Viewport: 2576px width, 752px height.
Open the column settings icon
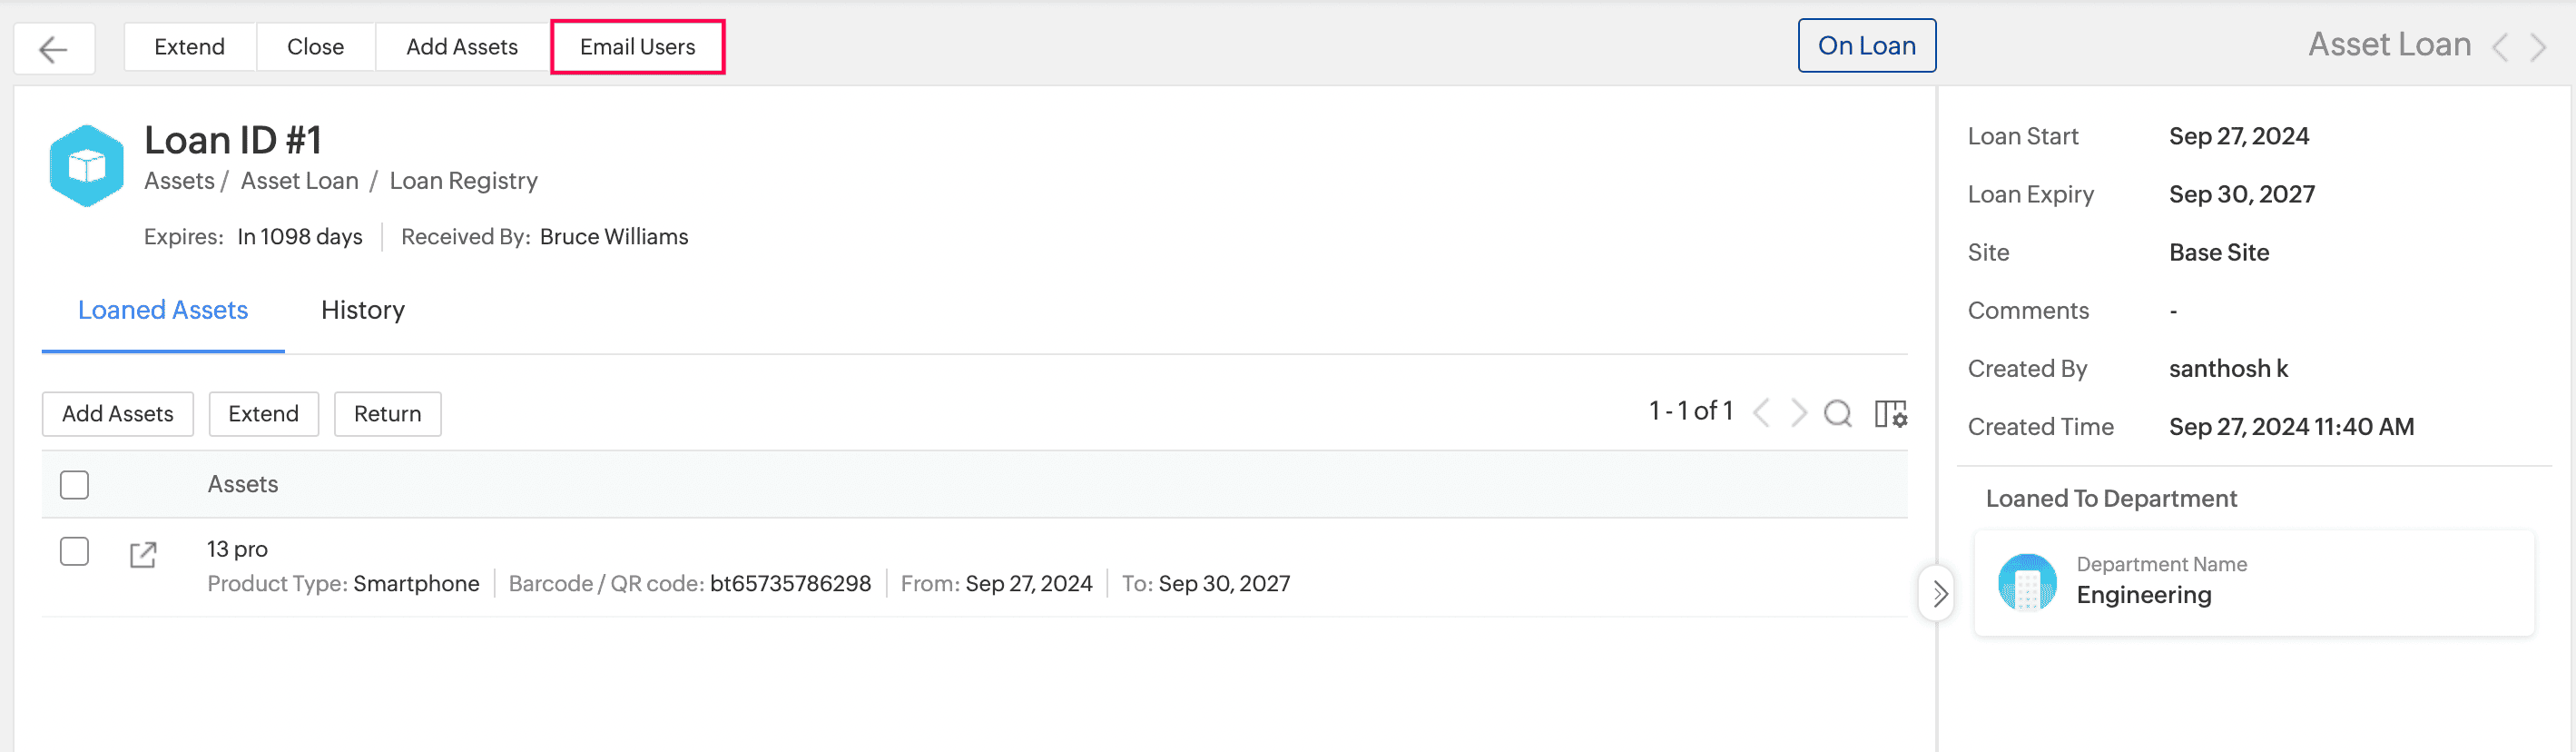point(1890,413)
